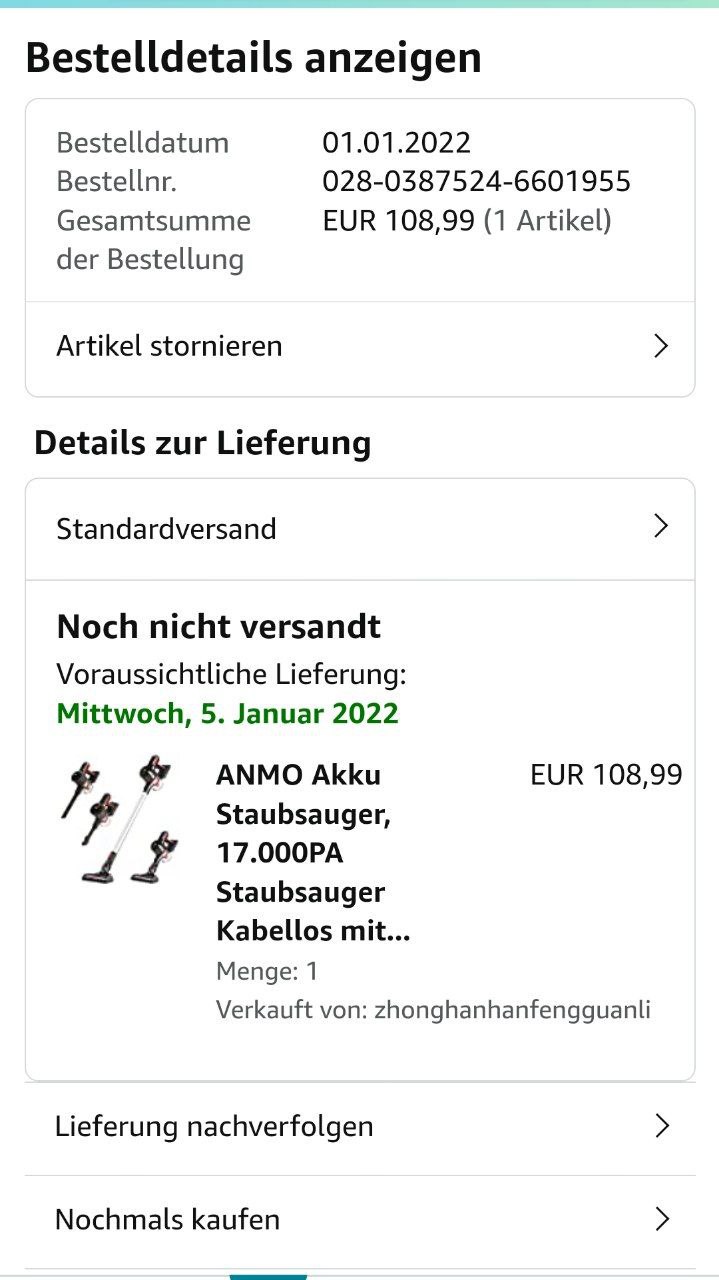Tap arrow beside Lieferung nachverfolgen
719x1280 pixels.
660,1126
